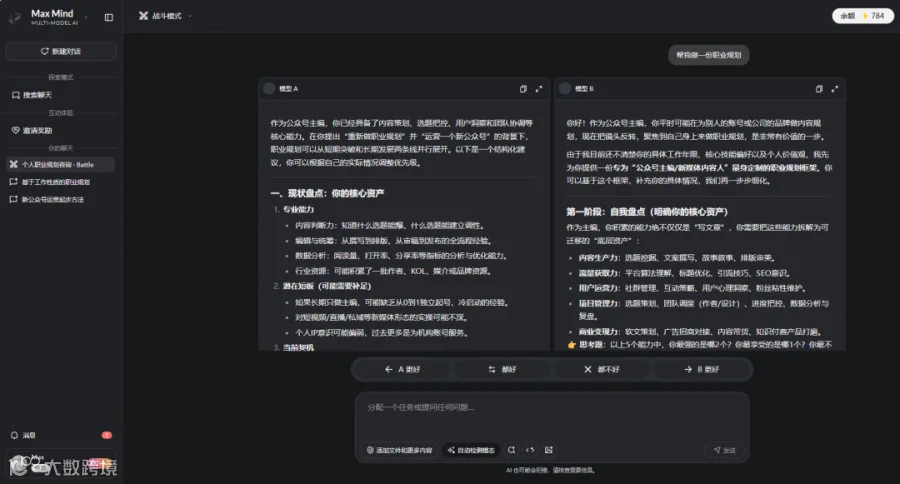
Task: Copy Model B's response
Action: [x=818, y=89]
